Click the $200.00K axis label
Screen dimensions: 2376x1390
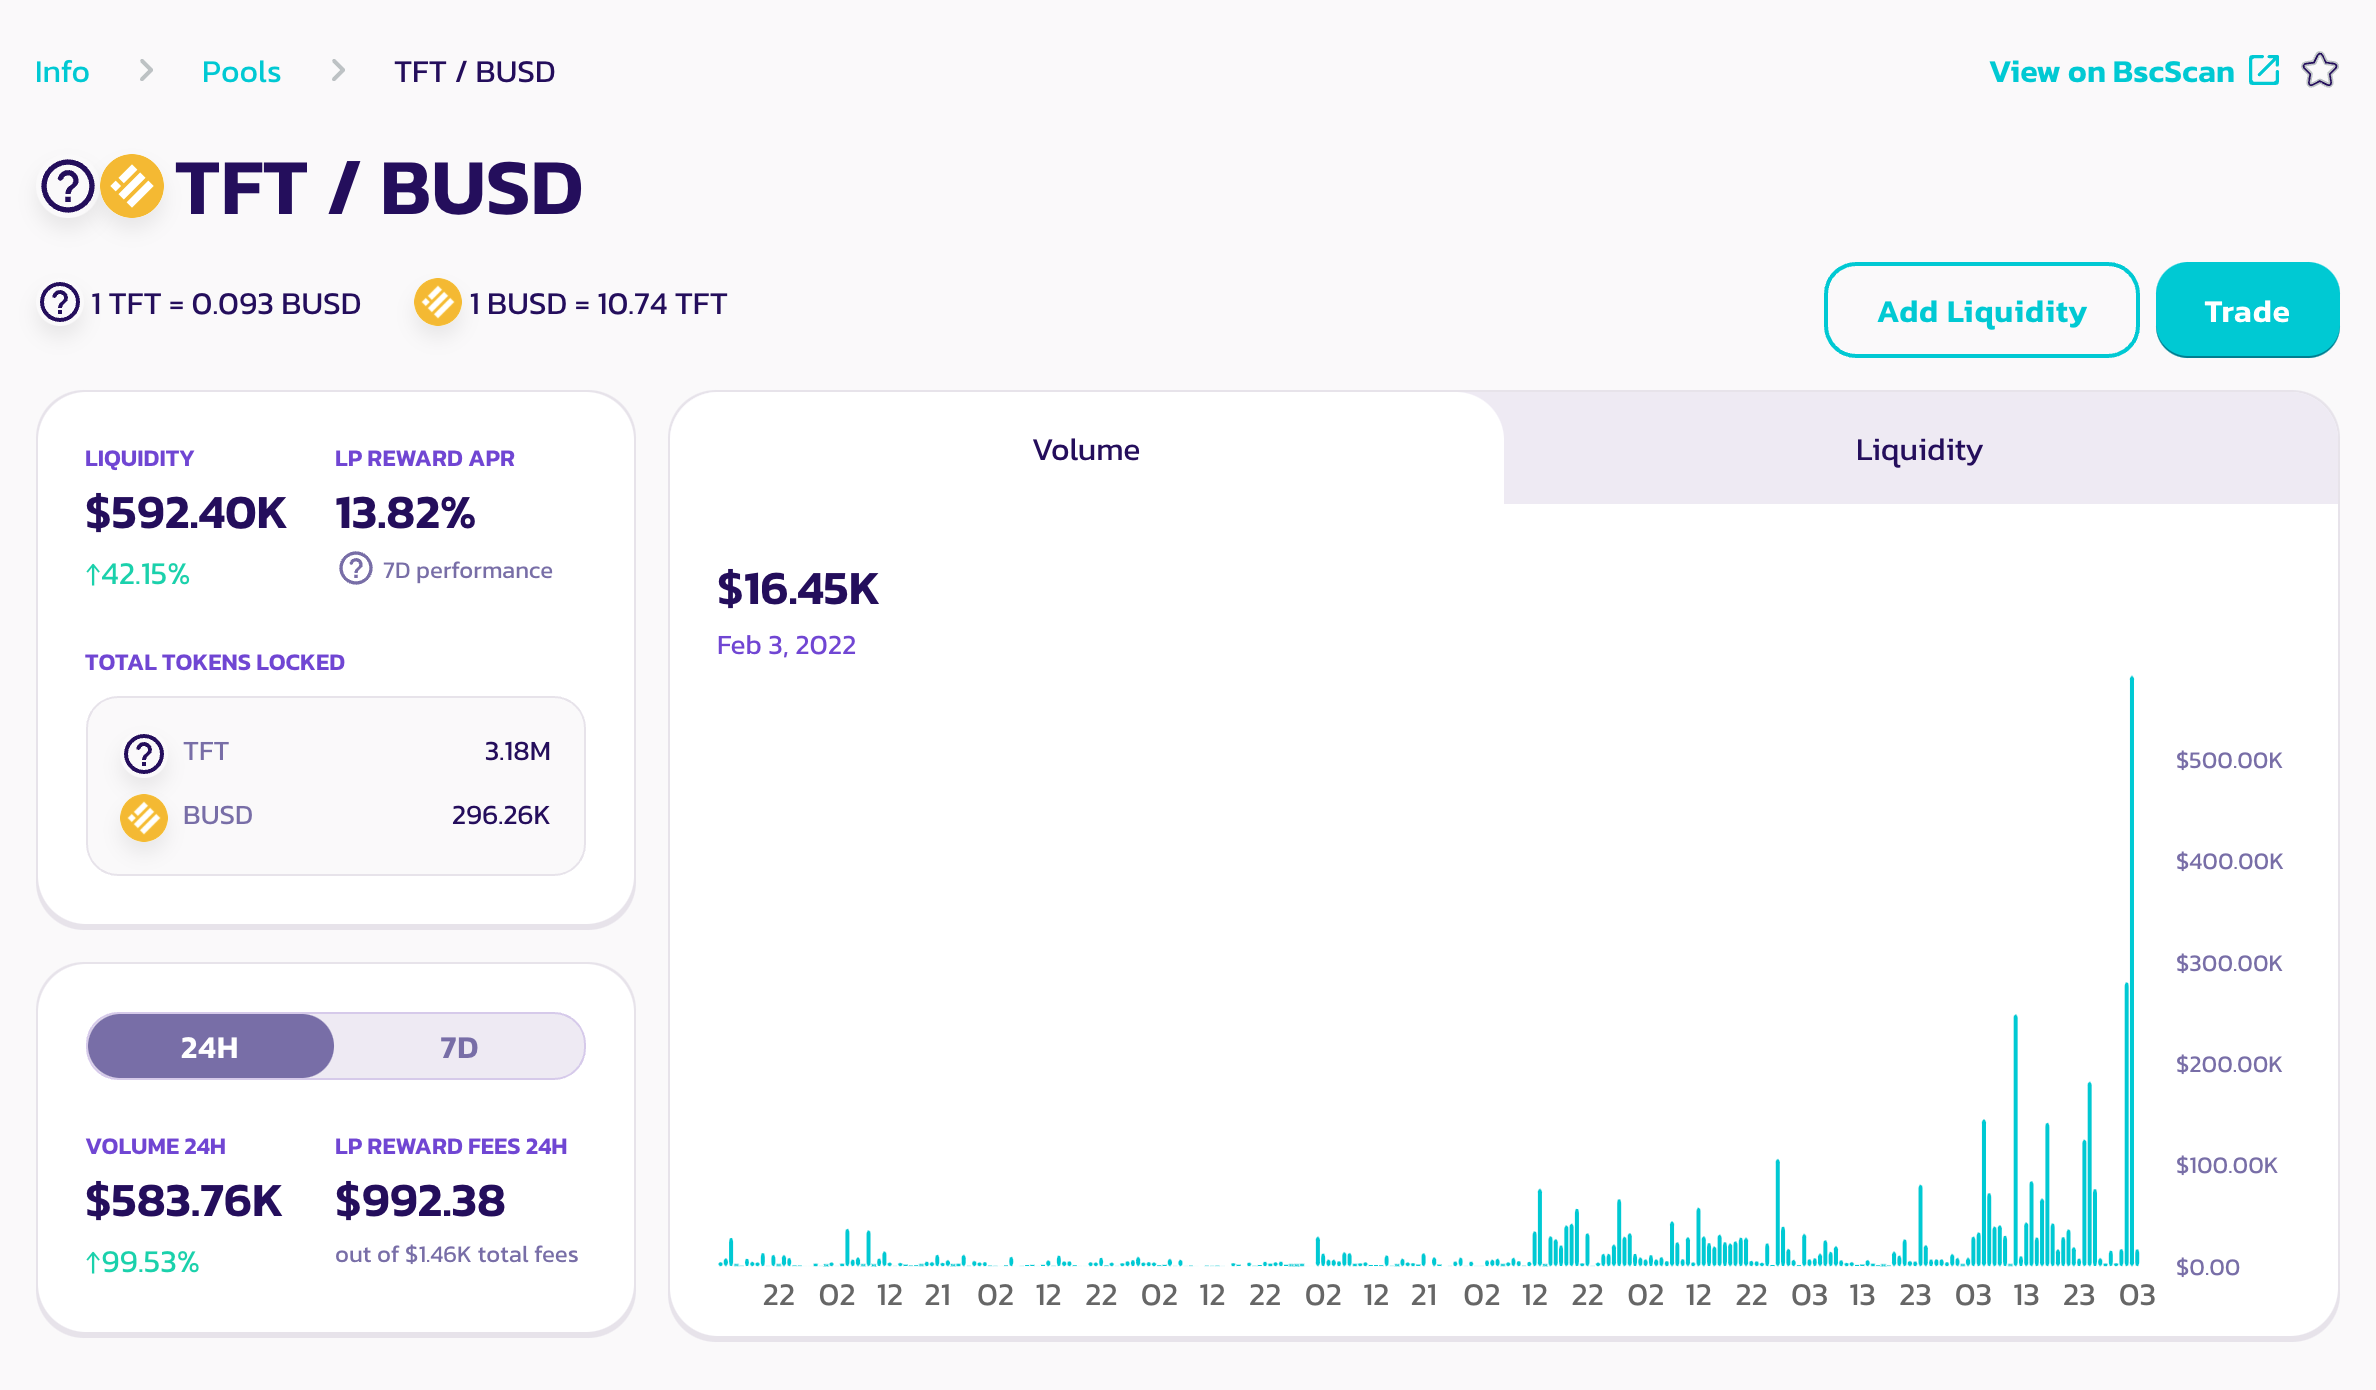coord(2229,1064)
